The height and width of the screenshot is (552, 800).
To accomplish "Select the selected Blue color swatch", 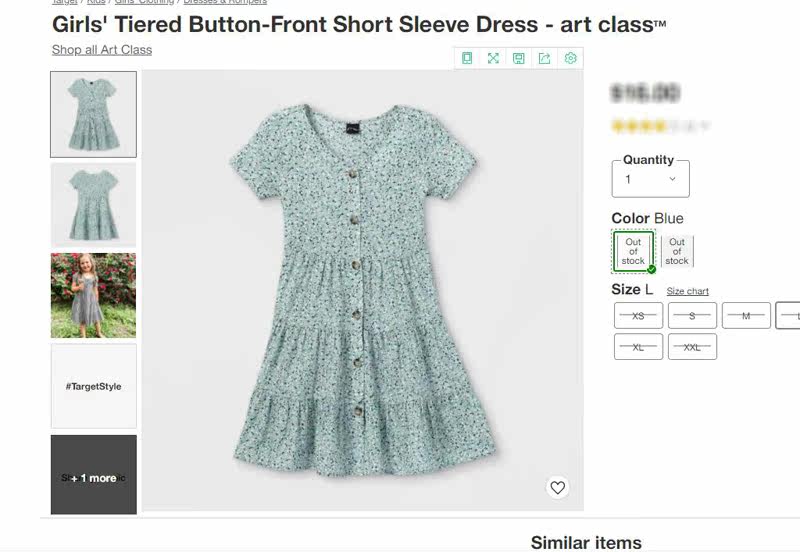I will click(633, 251).
